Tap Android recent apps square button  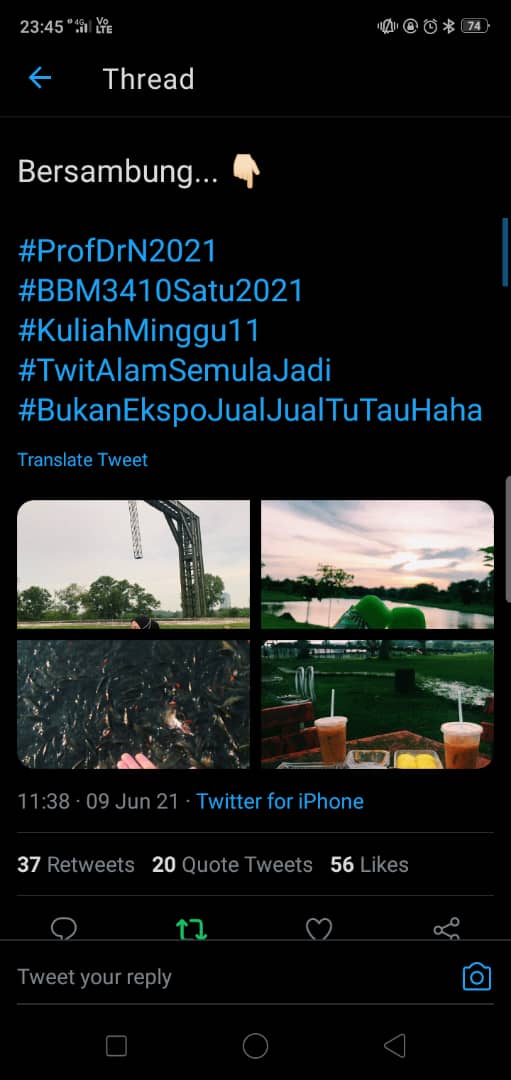click(x=116, y=1046)
